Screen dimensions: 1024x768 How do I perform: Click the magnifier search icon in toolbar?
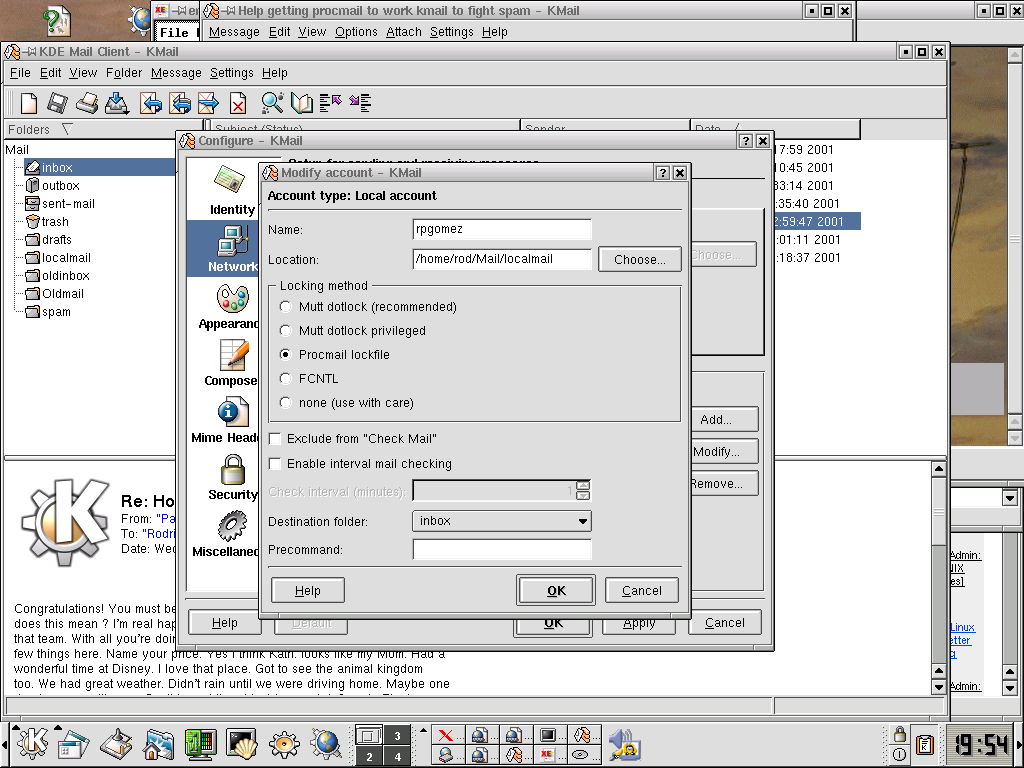[x=272, y=103]
